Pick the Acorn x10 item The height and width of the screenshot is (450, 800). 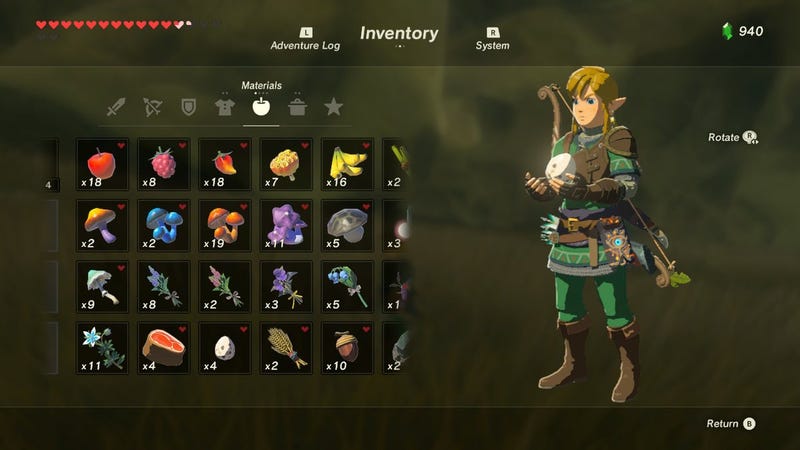[347, 348]
